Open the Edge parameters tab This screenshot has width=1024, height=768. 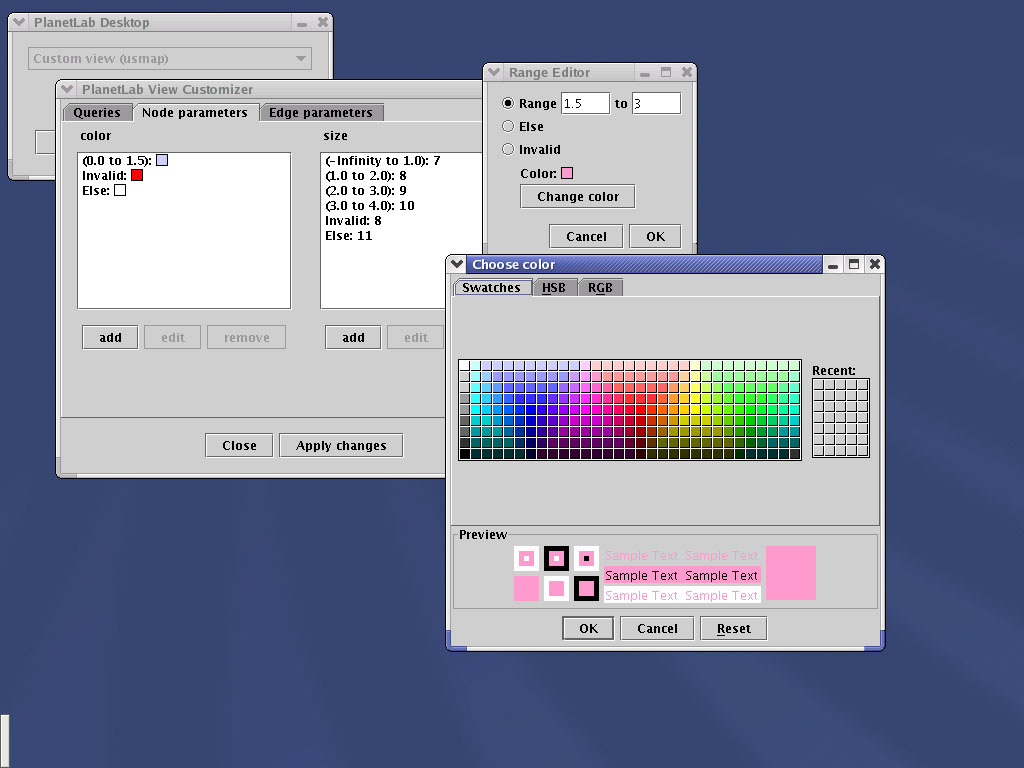coord(320,113)
